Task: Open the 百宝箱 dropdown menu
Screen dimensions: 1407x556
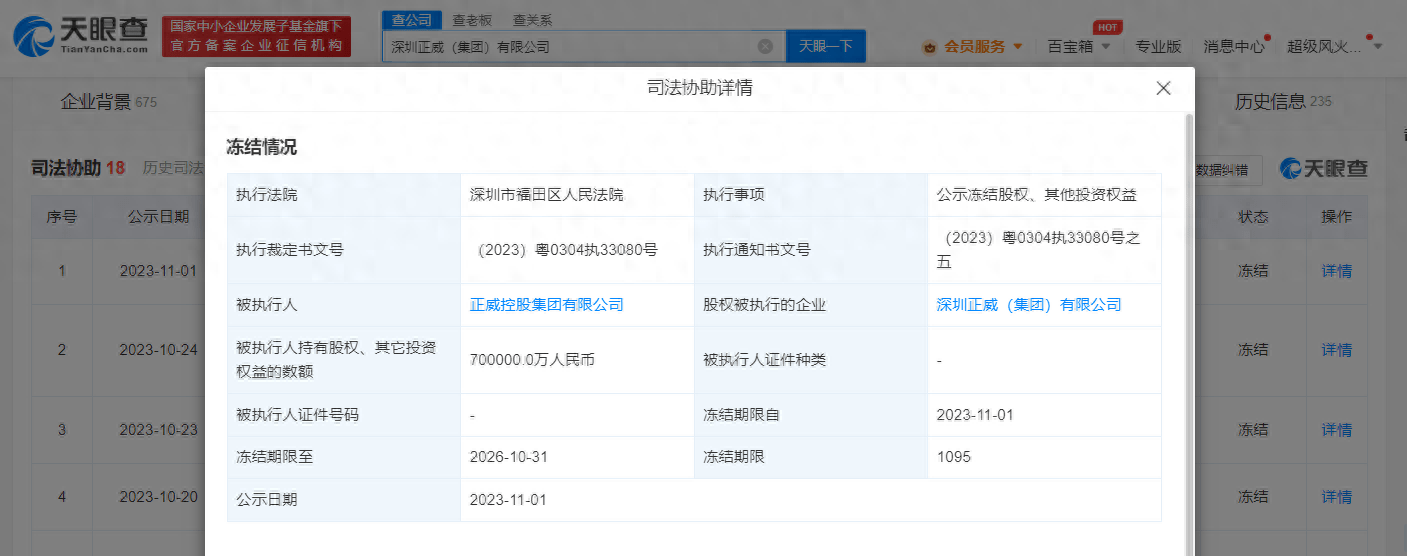Action: 1078,46
